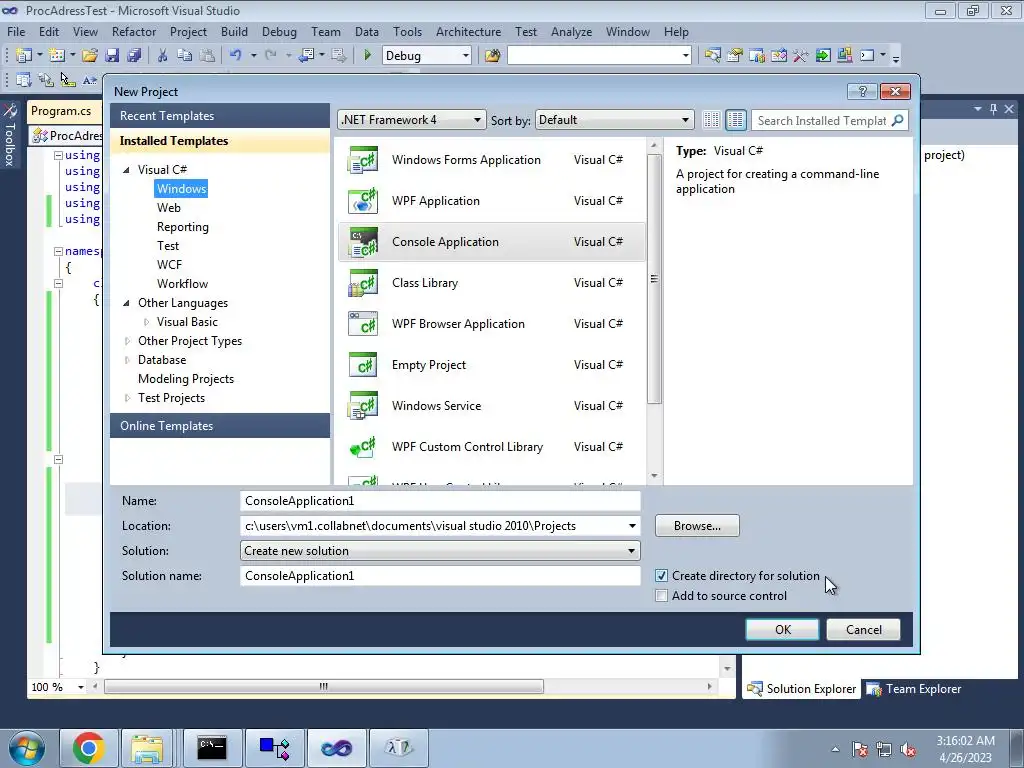Click the Solution Explorer icon in the toolbar
Viewport: 1024px width, 768px height.
click(712, 56)
